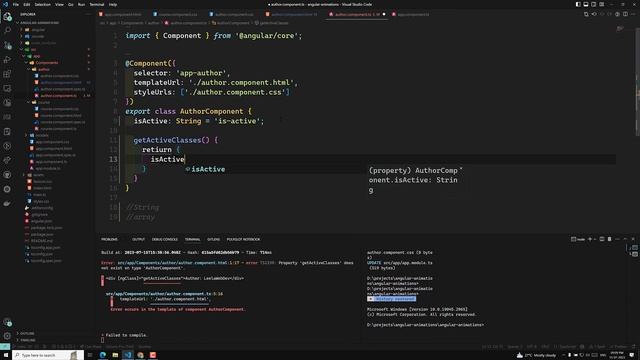Open the Help menu
Image resolution: width=640 pixels, height=360 pixels.
coord(113,4)
